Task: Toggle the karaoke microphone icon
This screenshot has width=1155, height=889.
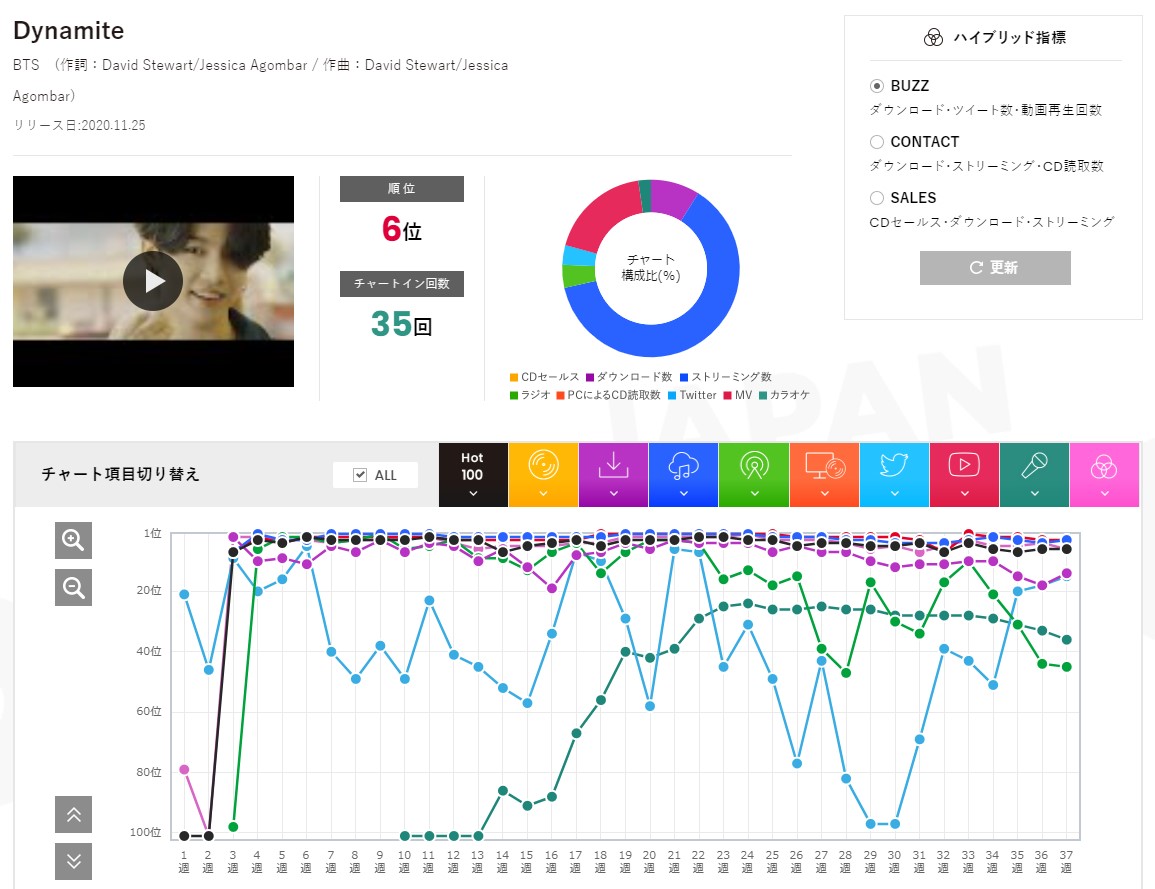Action: [1034, 474]
